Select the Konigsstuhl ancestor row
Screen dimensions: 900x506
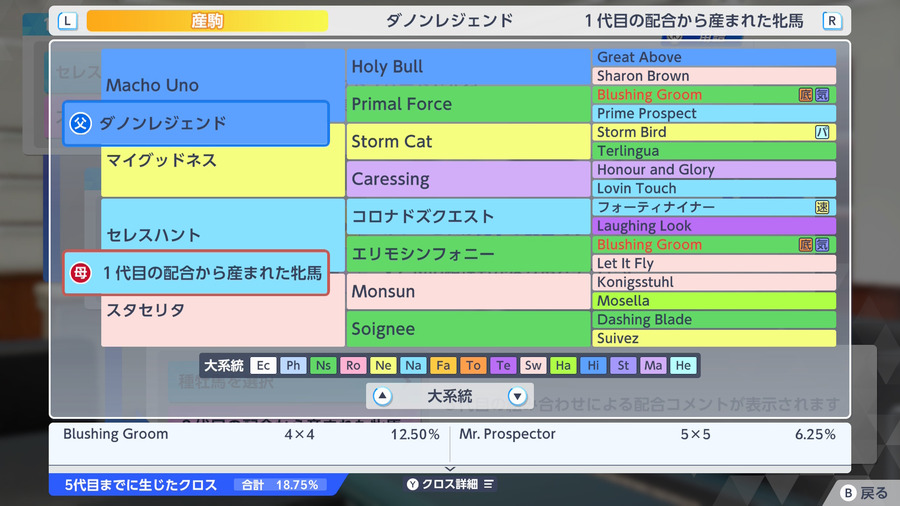[x=714, y=282]
